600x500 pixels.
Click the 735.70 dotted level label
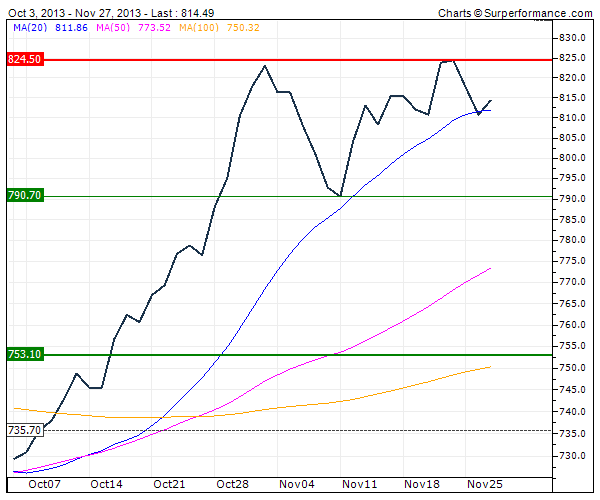pyautogui.click(x=24, y=430)
